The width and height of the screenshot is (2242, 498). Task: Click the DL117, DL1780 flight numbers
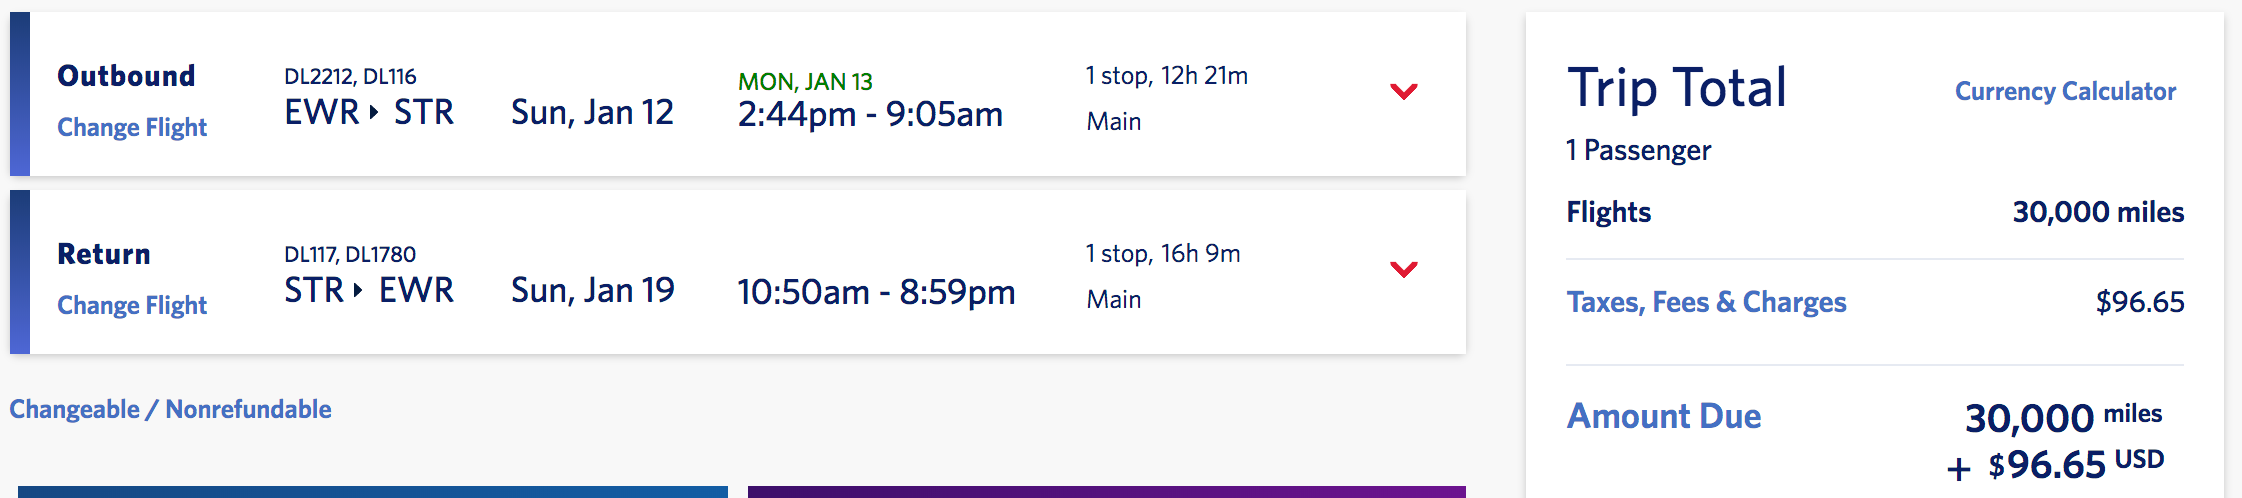click(x=350, y=255)
